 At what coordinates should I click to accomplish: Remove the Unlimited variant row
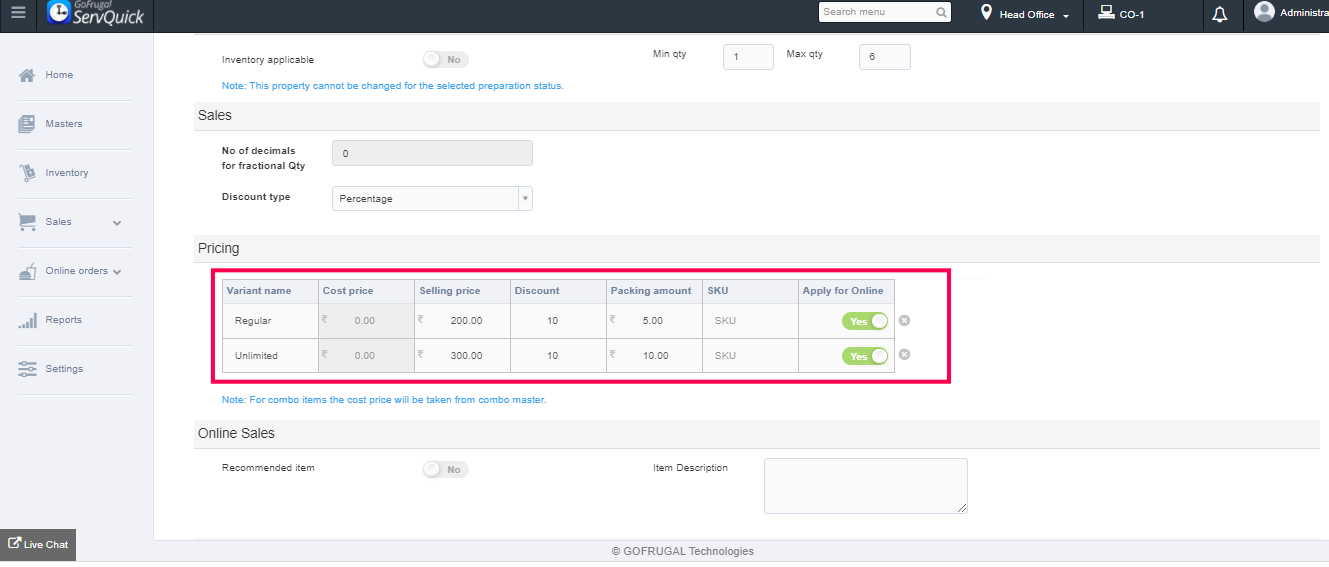(904, 355)
